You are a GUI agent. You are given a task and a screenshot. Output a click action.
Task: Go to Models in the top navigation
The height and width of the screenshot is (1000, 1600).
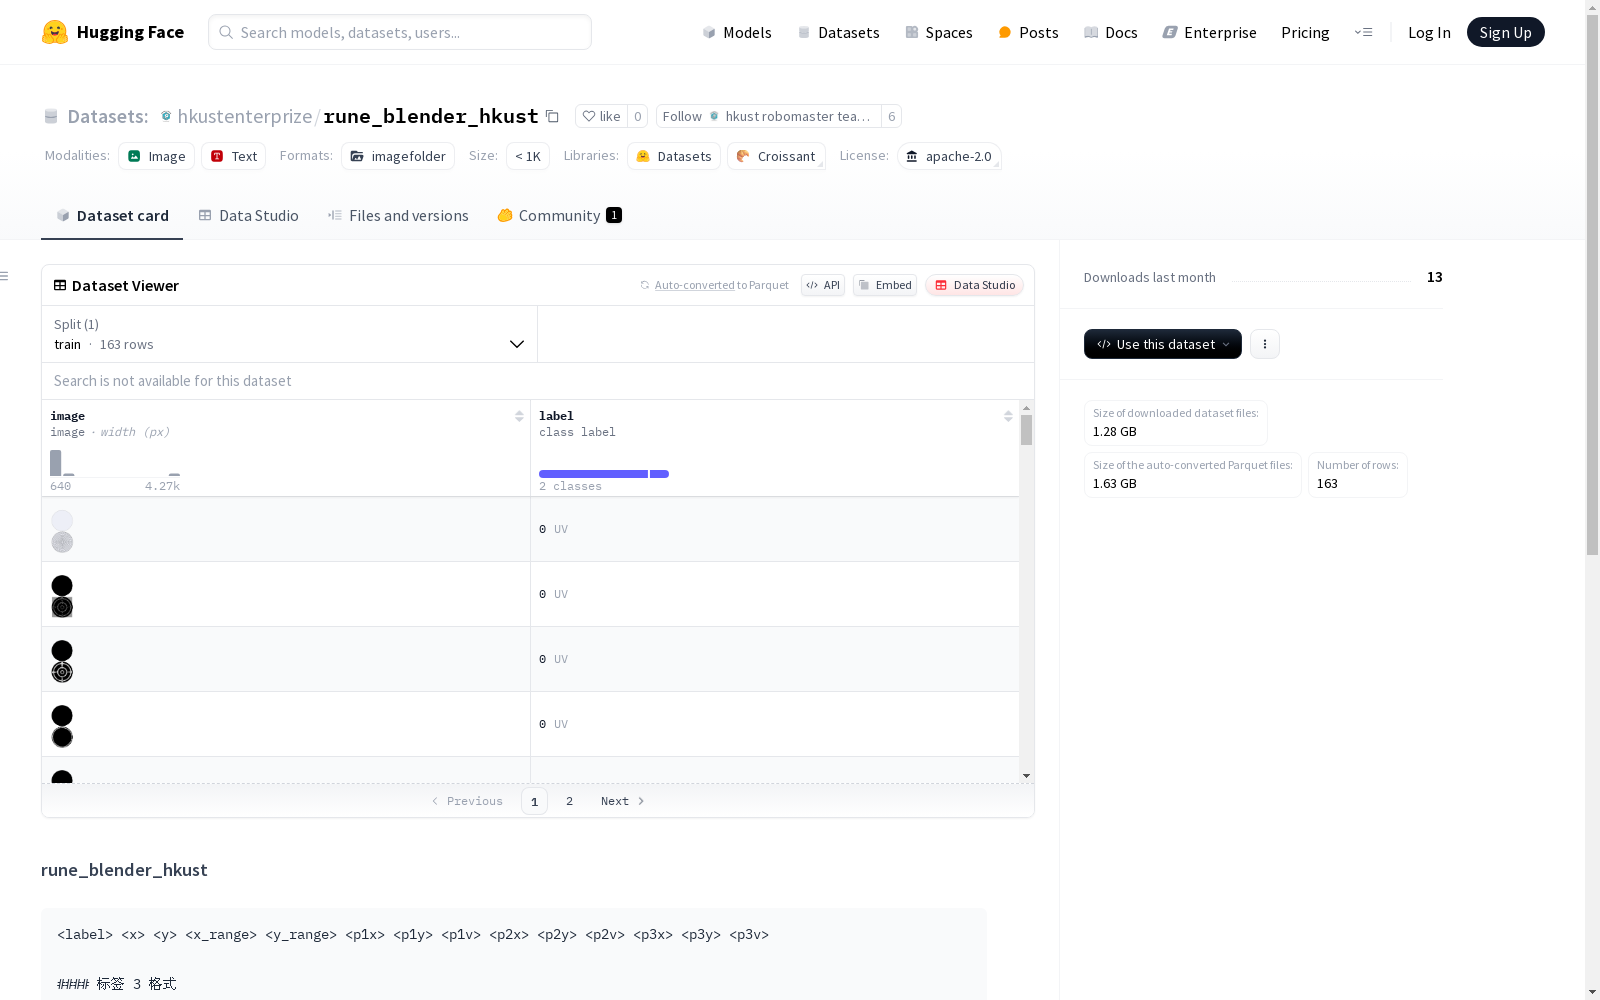click(737, 32)
